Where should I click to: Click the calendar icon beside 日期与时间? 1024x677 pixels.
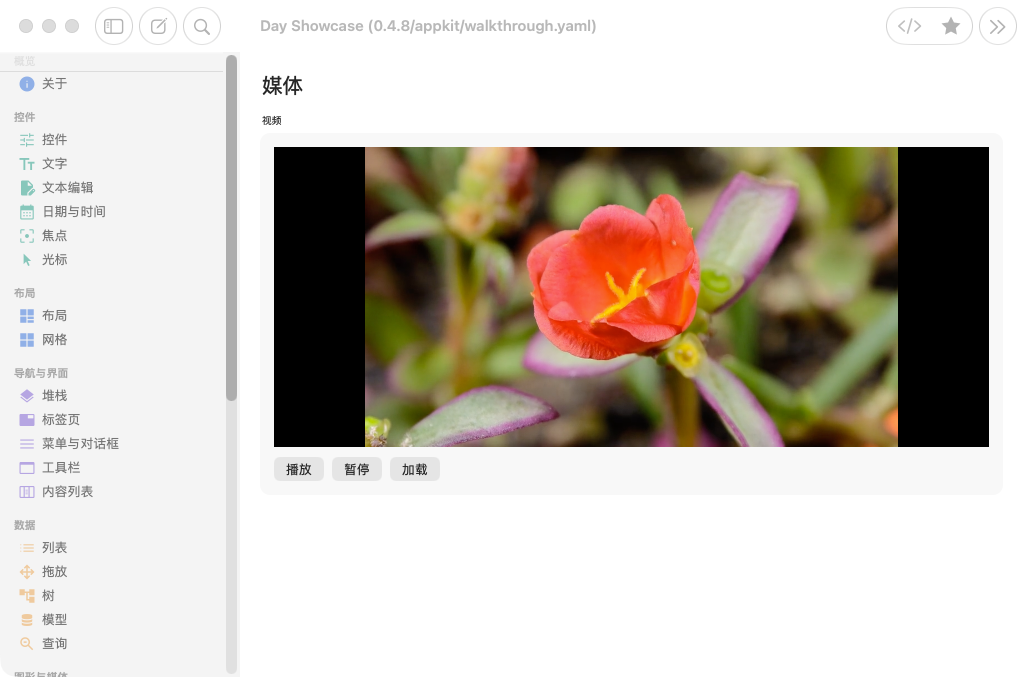coord(27,212)
